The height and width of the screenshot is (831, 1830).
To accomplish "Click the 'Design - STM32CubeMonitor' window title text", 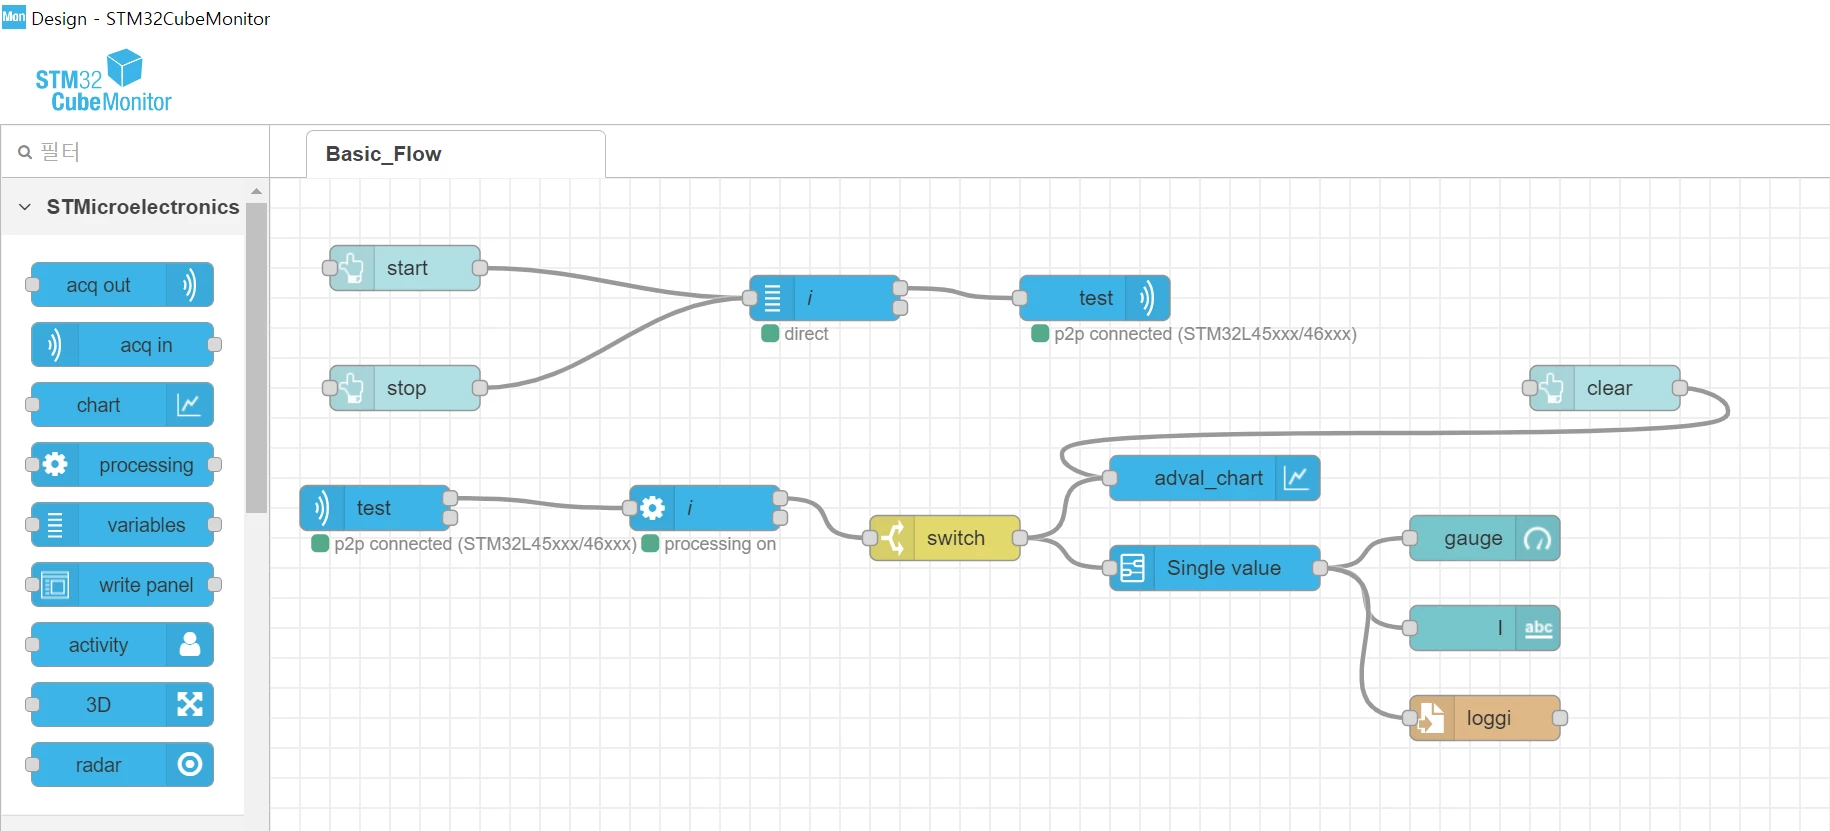I will coord(151,19).
